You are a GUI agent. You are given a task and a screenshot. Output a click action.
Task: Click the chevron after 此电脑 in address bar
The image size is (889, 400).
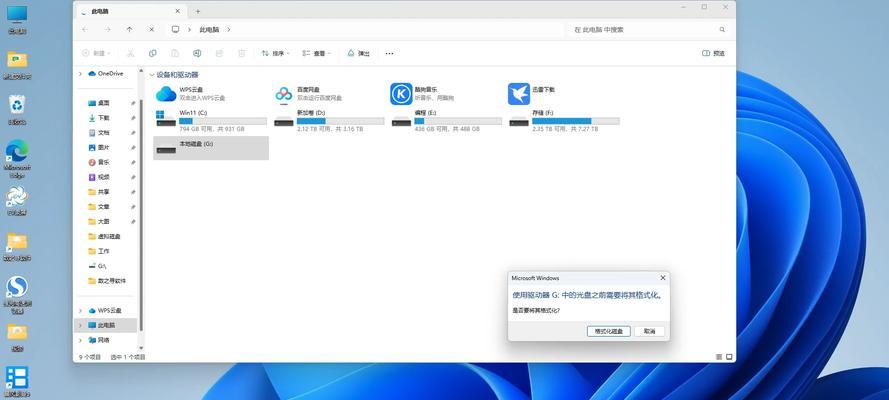(x=228, y=29)
